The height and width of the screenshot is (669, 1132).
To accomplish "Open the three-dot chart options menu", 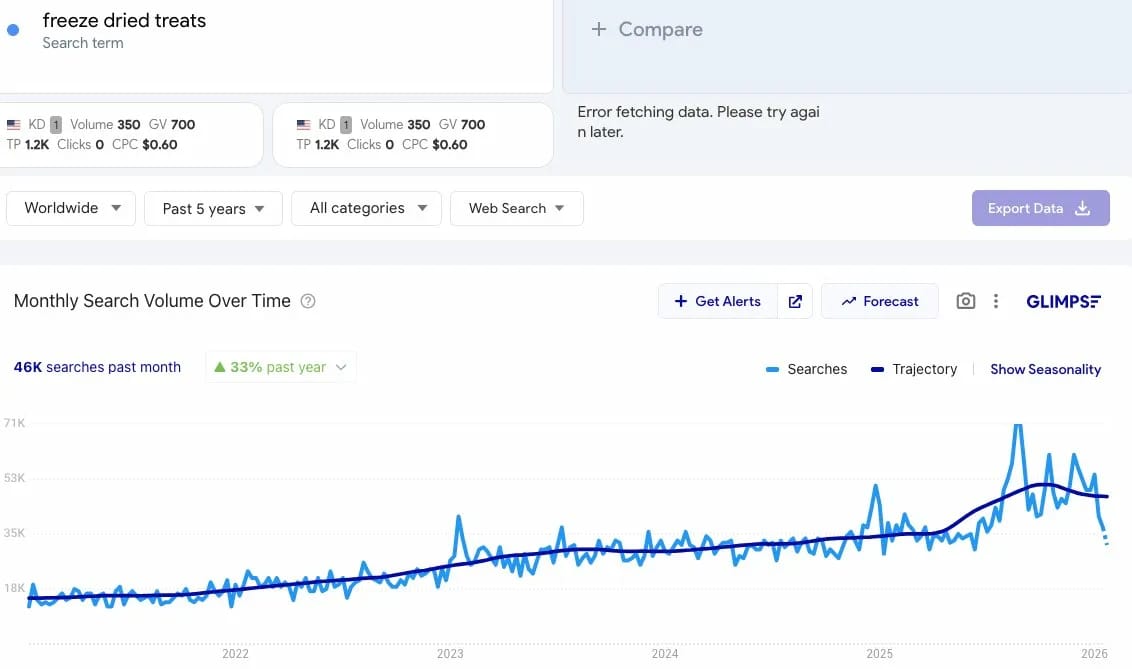I will (x=996, y=301).
